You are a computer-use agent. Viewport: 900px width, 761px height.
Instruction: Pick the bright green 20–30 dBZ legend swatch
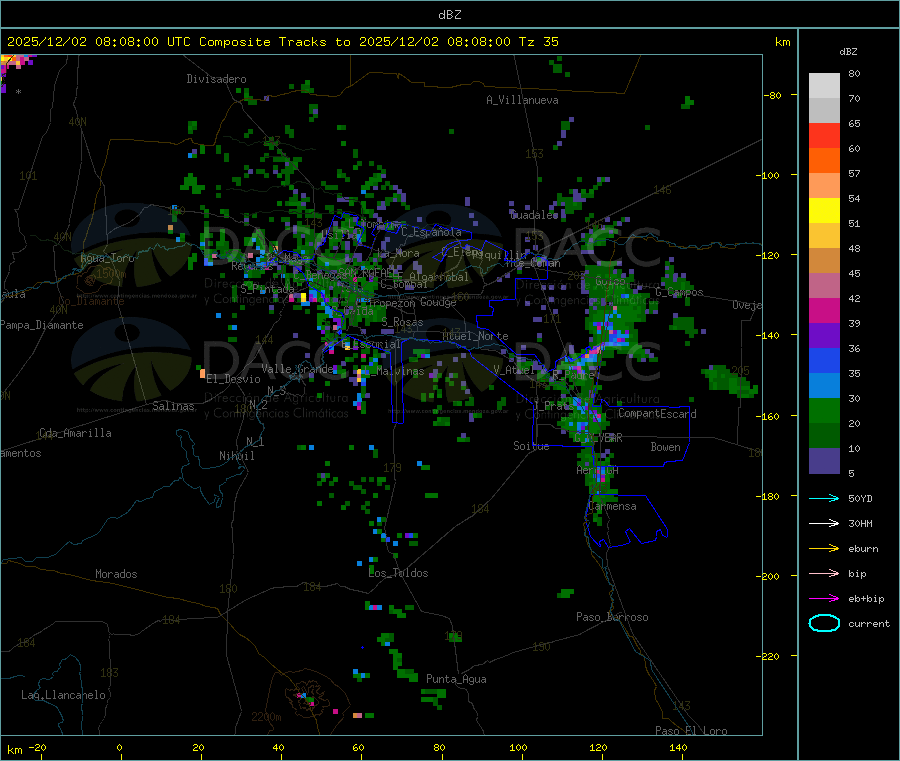coord(824,410)
